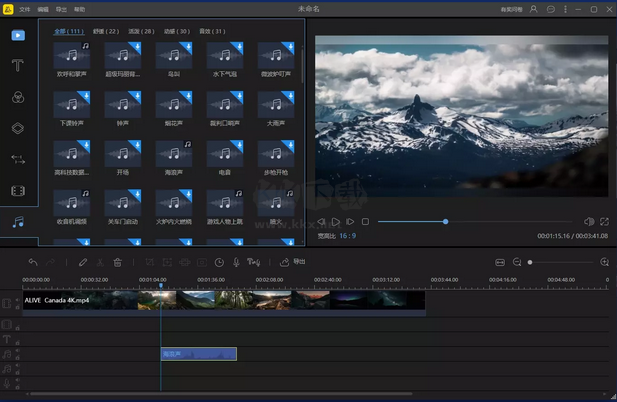Image resolution: width=617 pixels, height=402 pixels.
Task: Click the delete trash icon in timeline toolbar
Action: (x=118, y=262)
